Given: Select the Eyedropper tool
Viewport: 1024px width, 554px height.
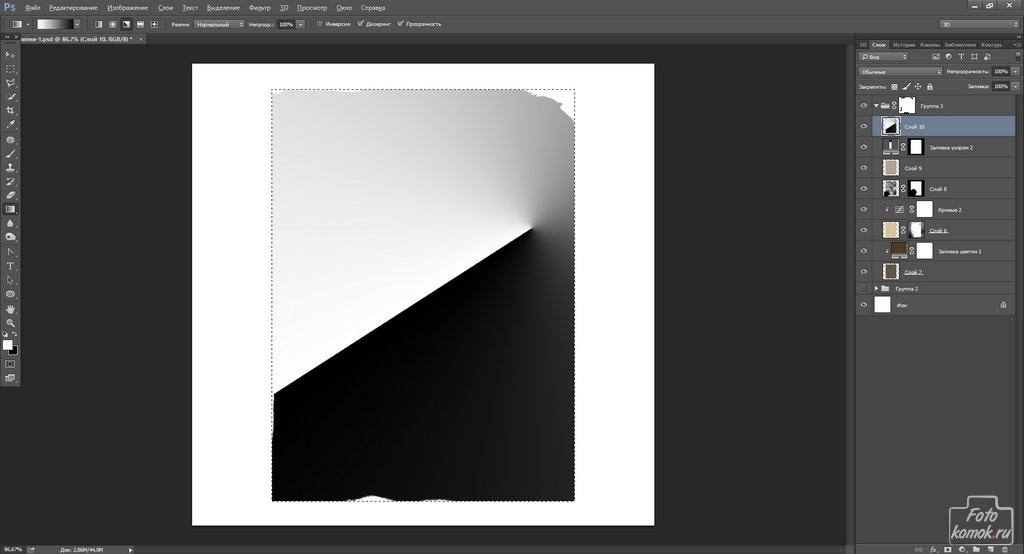Looking at the screenshot, I should pyautogui.click(x=11, y=125).
